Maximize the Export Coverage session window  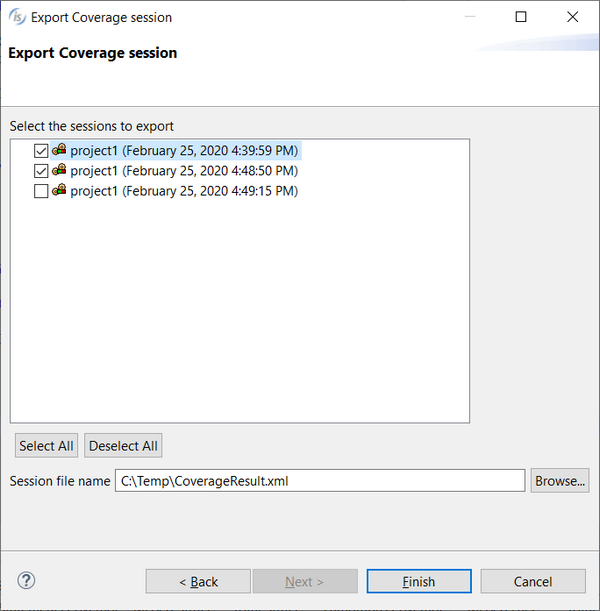pyautogui.click(x=521, y=17)
